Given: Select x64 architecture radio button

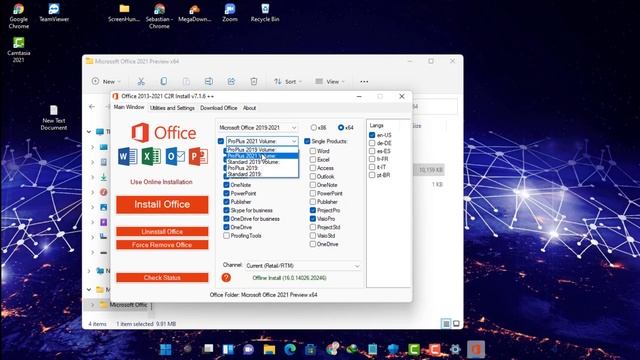Looking at the screenshot, I should 341,128.
